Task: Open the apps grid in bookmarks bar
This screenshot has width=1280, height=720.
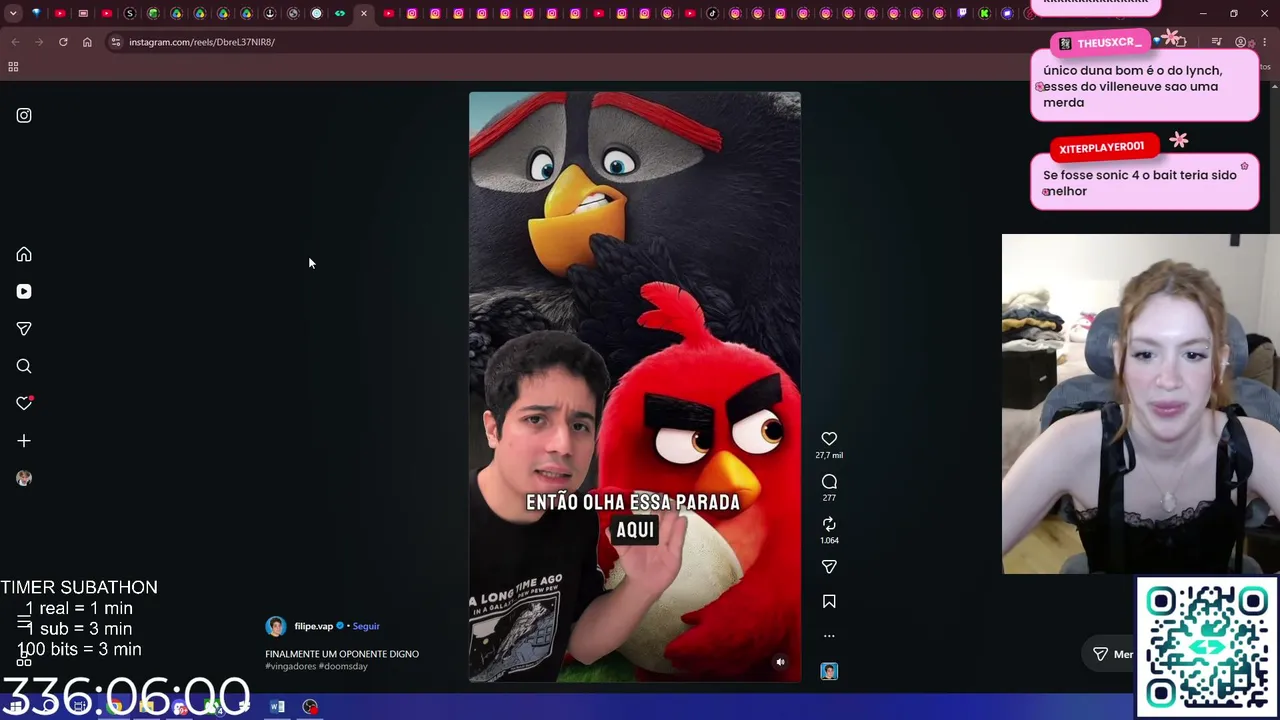Action: pyautogui.click(x=13, y=67)
